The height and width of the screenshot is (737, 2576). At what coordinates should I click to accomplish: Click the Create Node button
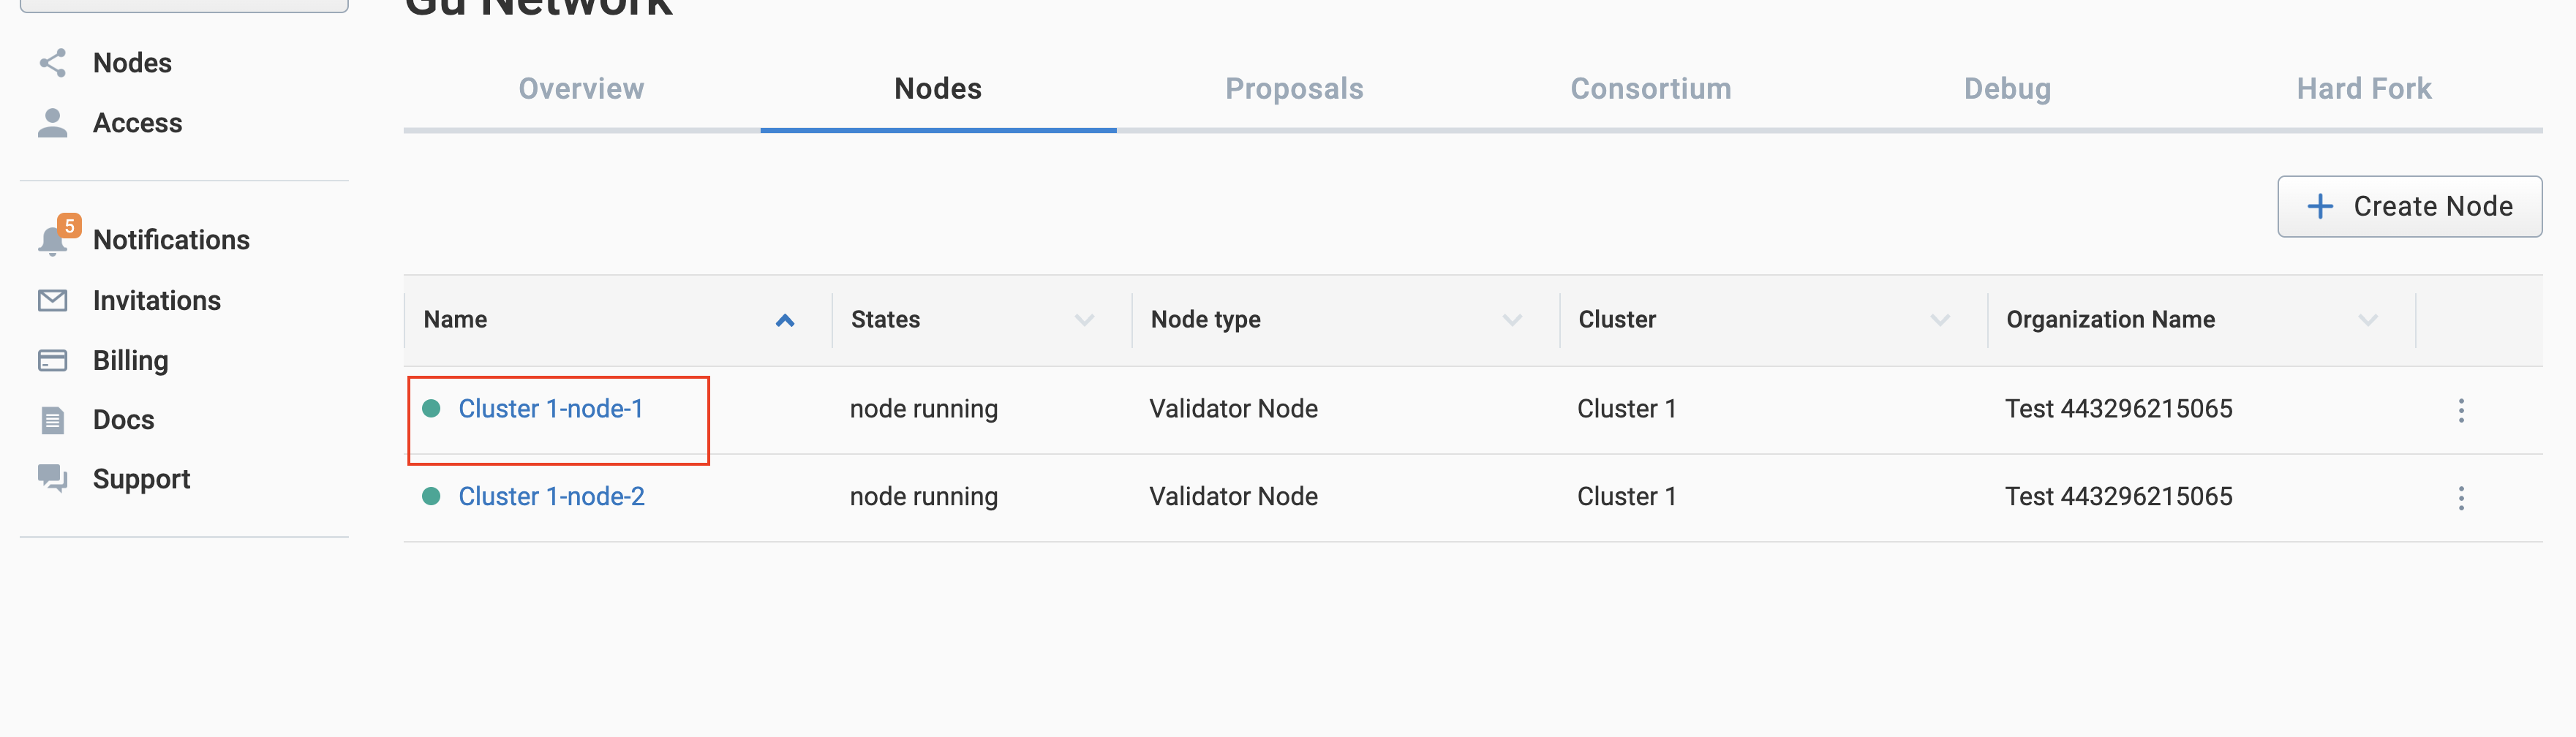[x=2410, y=206]
